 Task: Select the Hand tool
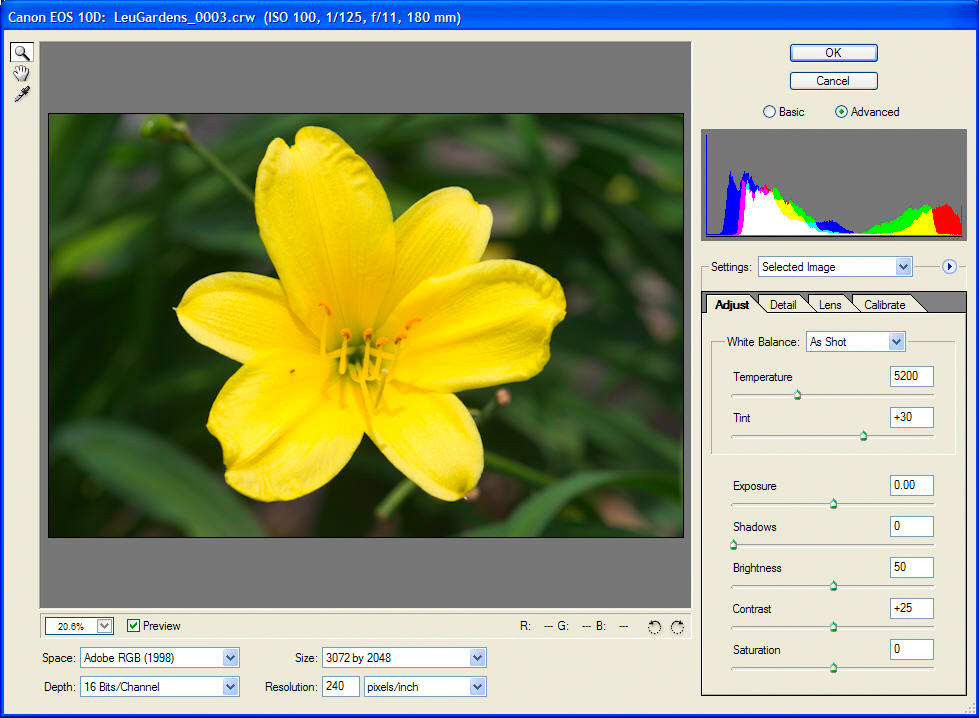coord(21,72)
